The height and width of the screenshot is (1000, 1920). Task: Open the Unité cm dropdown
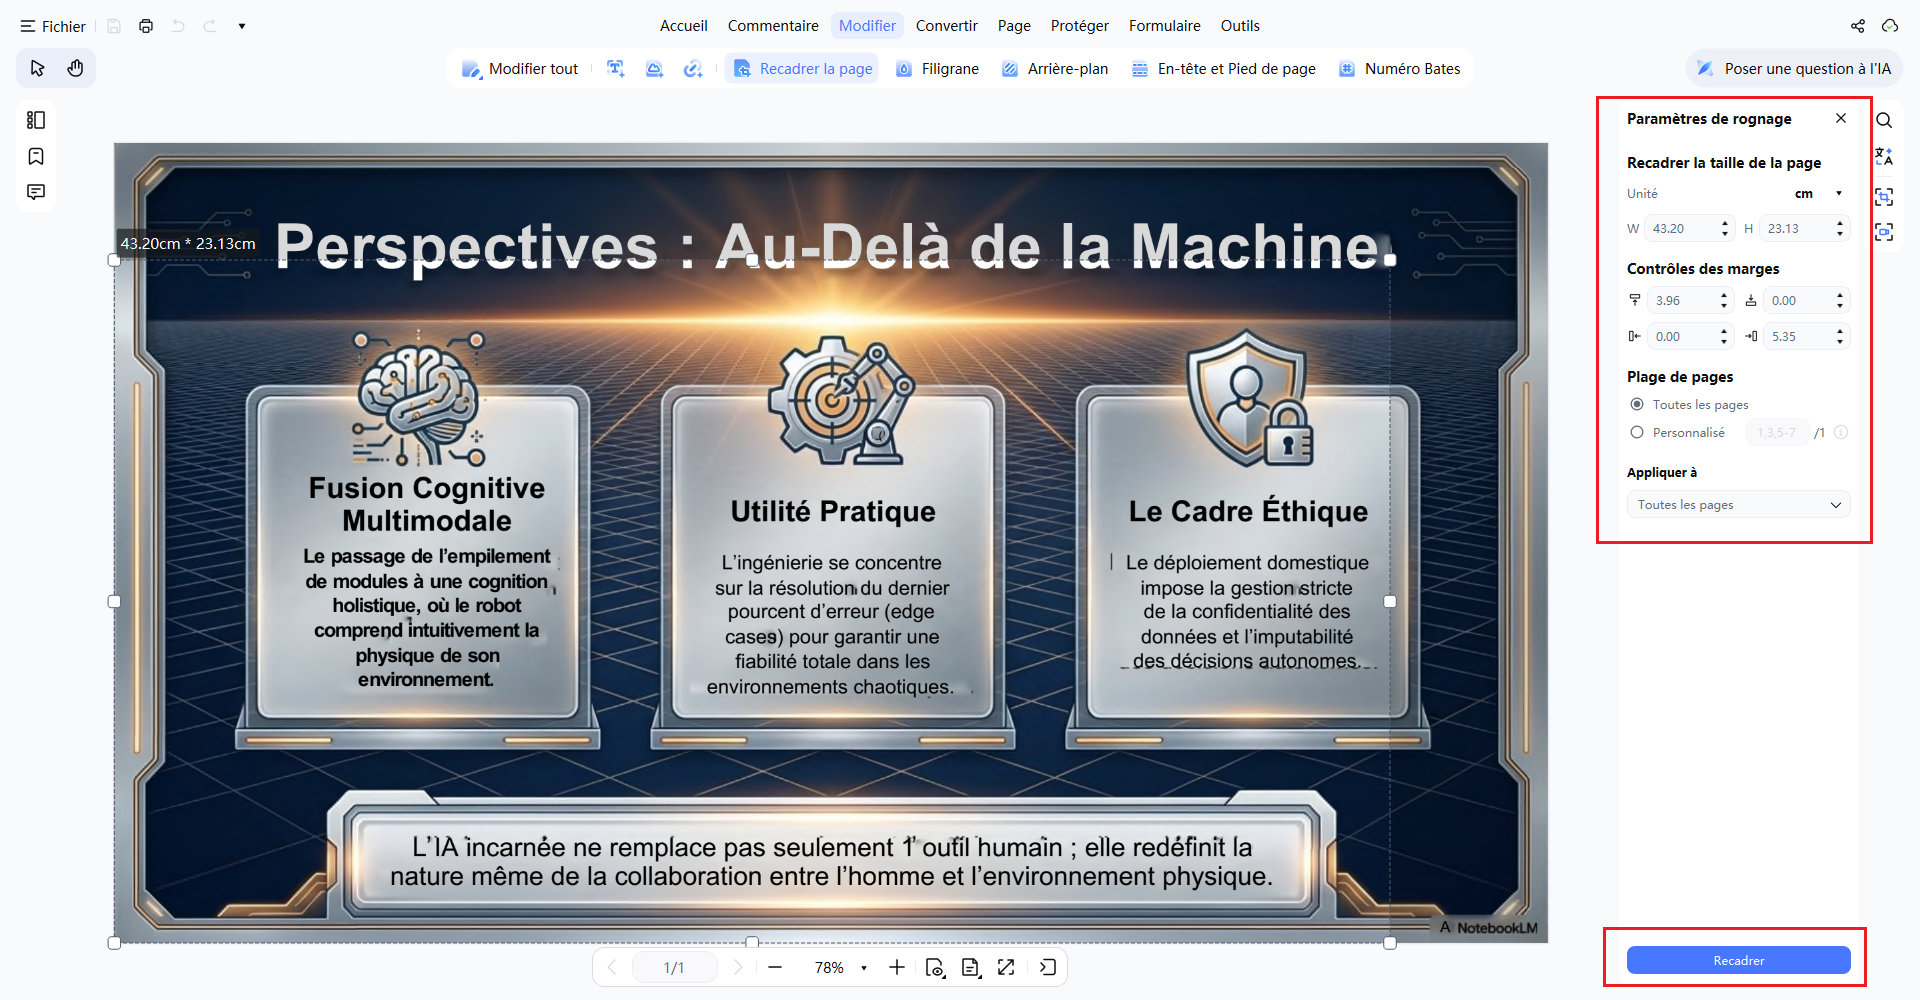[1818, 194]
